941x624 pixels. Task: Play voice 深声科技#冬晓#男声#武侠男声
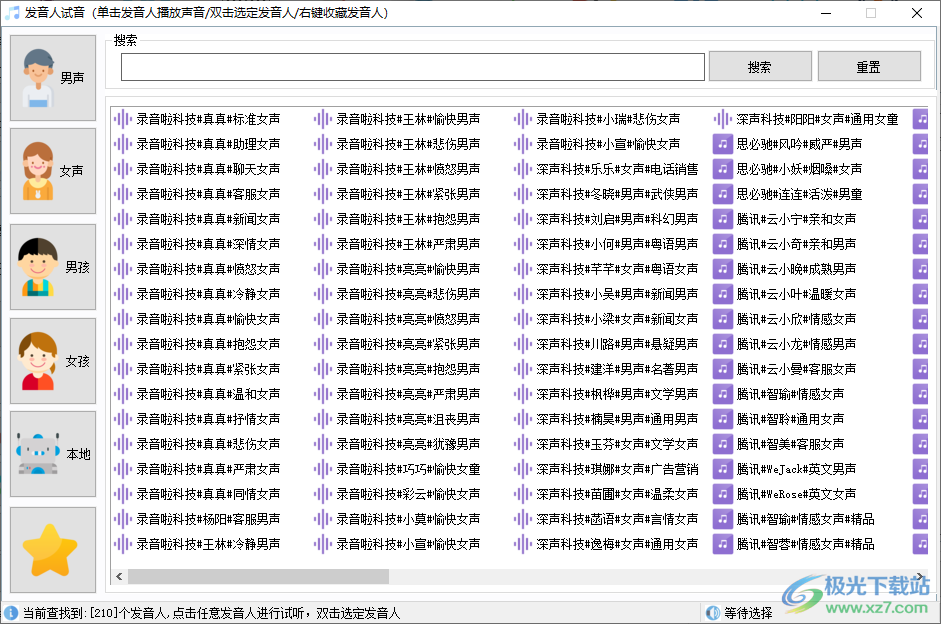[617, 194]
